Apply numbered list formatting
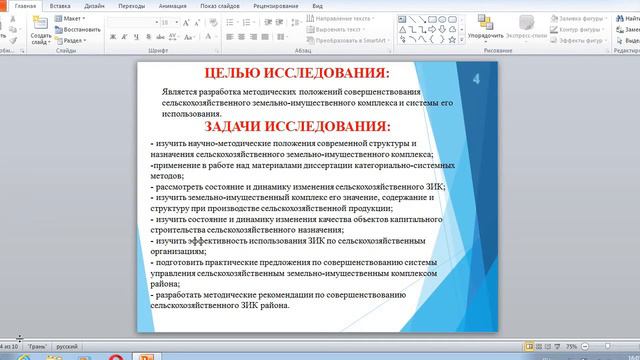640x360 pixels. [248, 22]
